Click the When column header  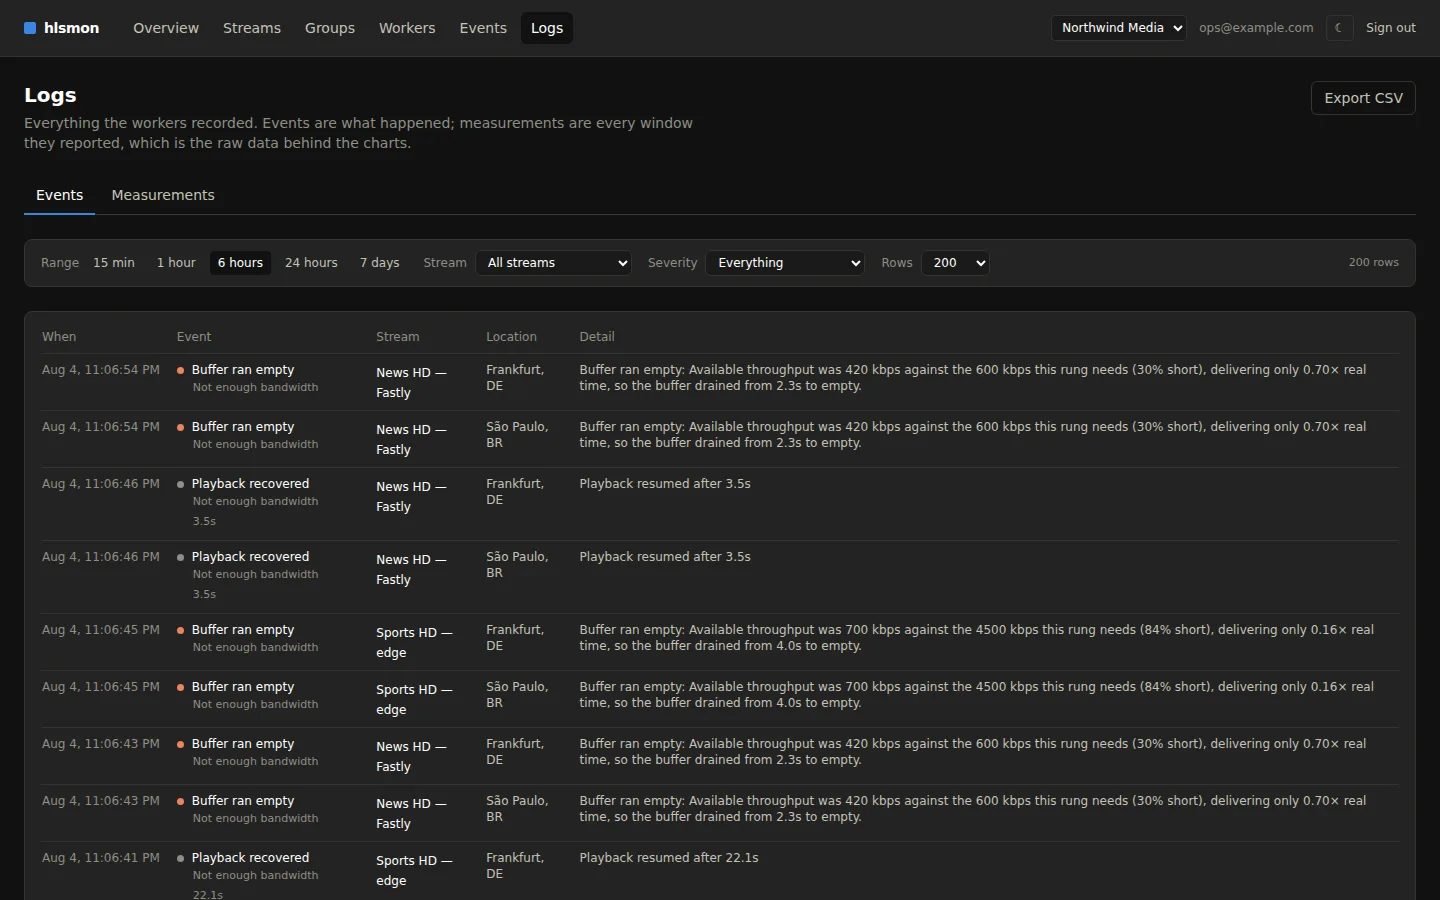[59, 337]
